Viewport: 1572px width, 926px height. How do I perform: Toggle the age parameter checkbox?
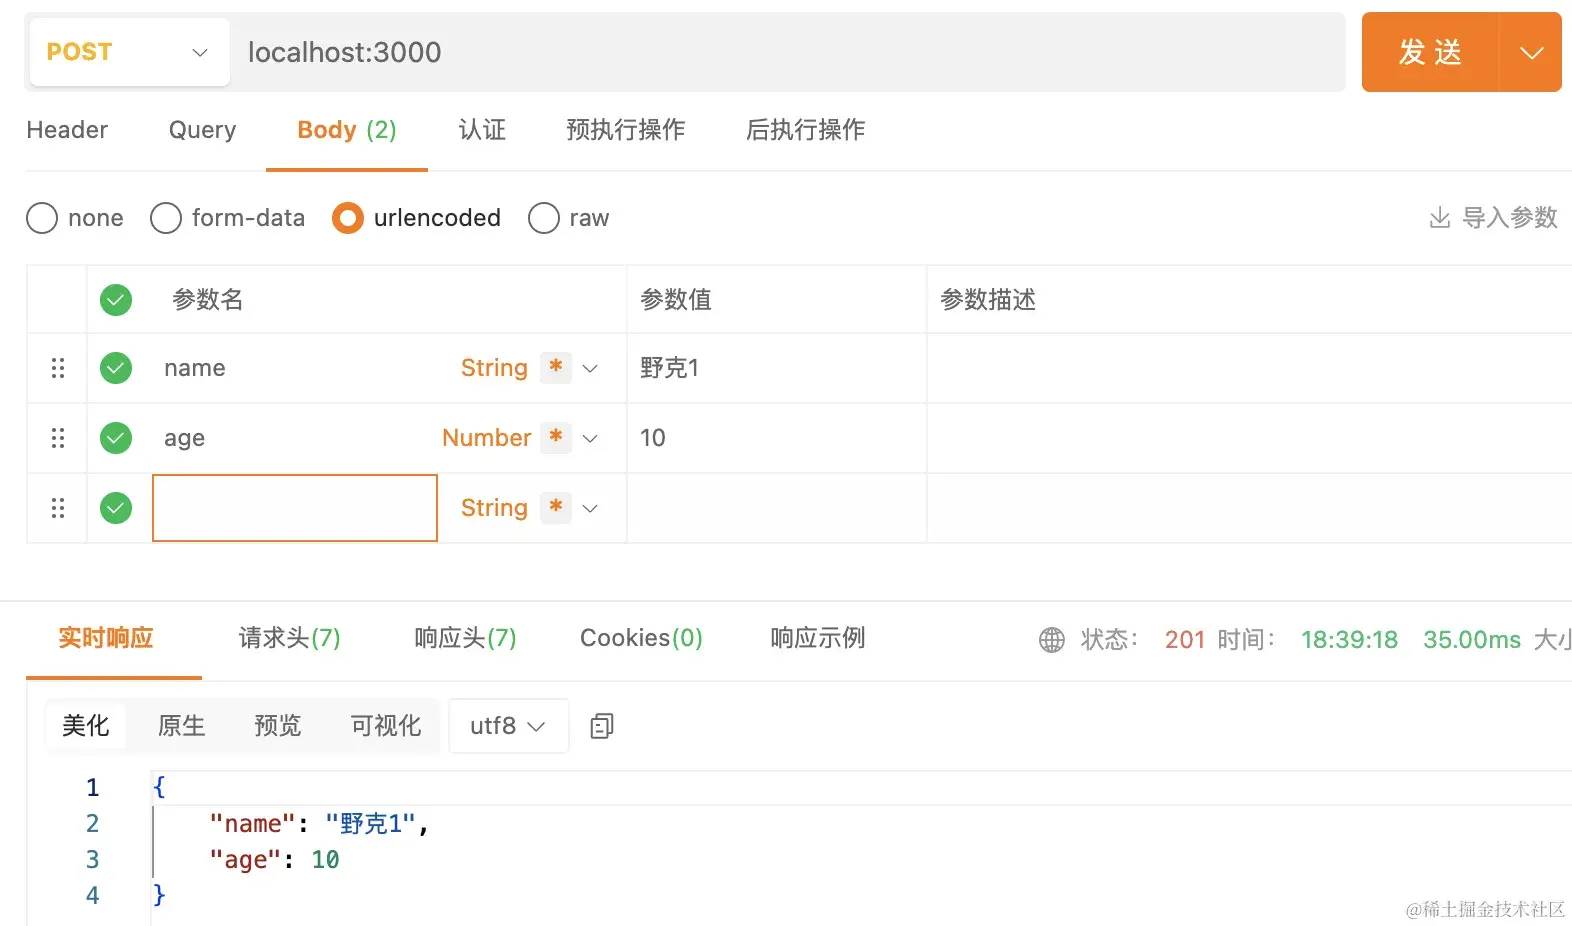(x=116, y=438)
